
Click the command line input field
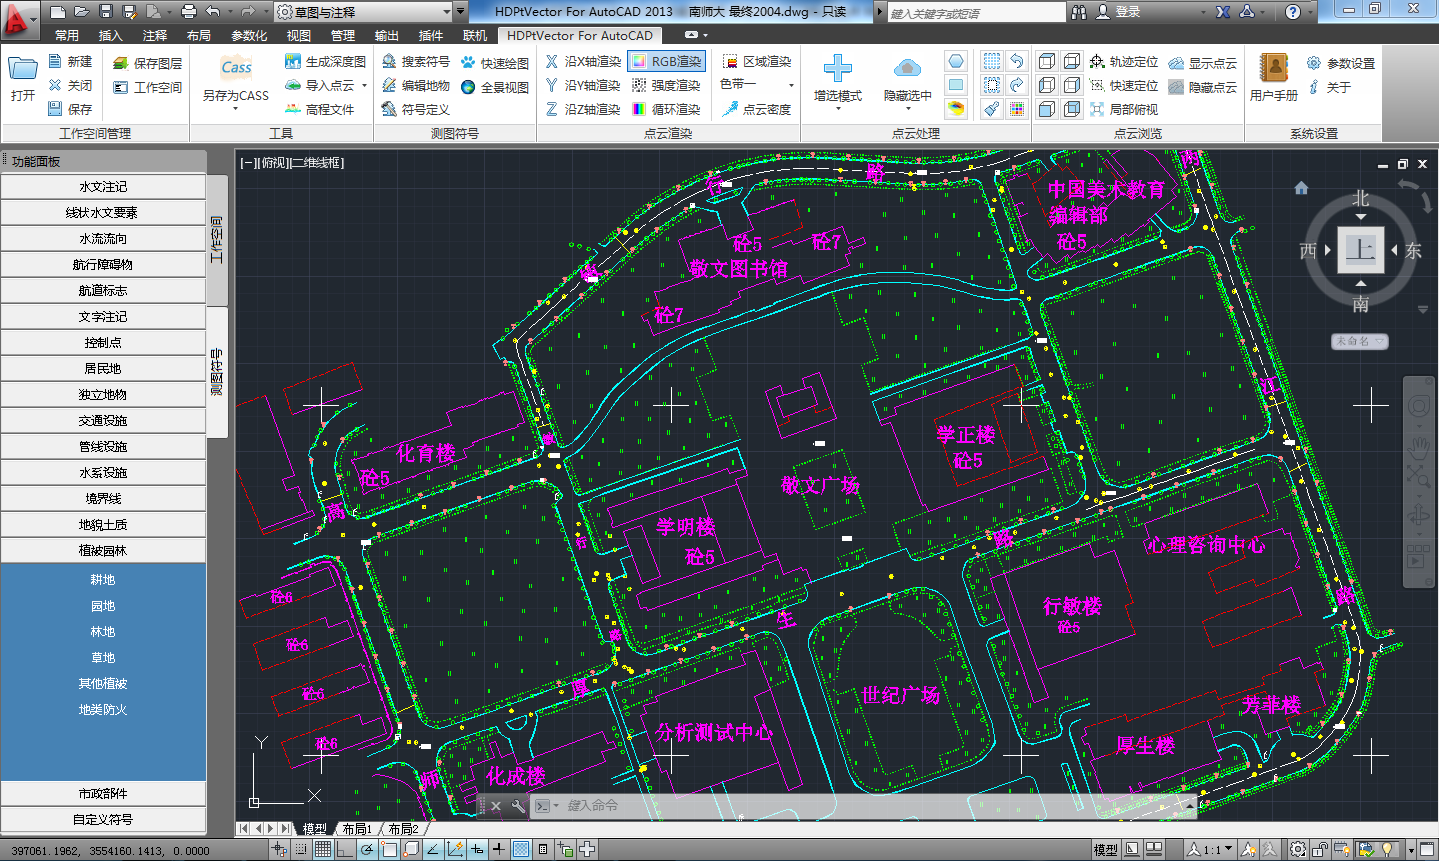(800, 806)
